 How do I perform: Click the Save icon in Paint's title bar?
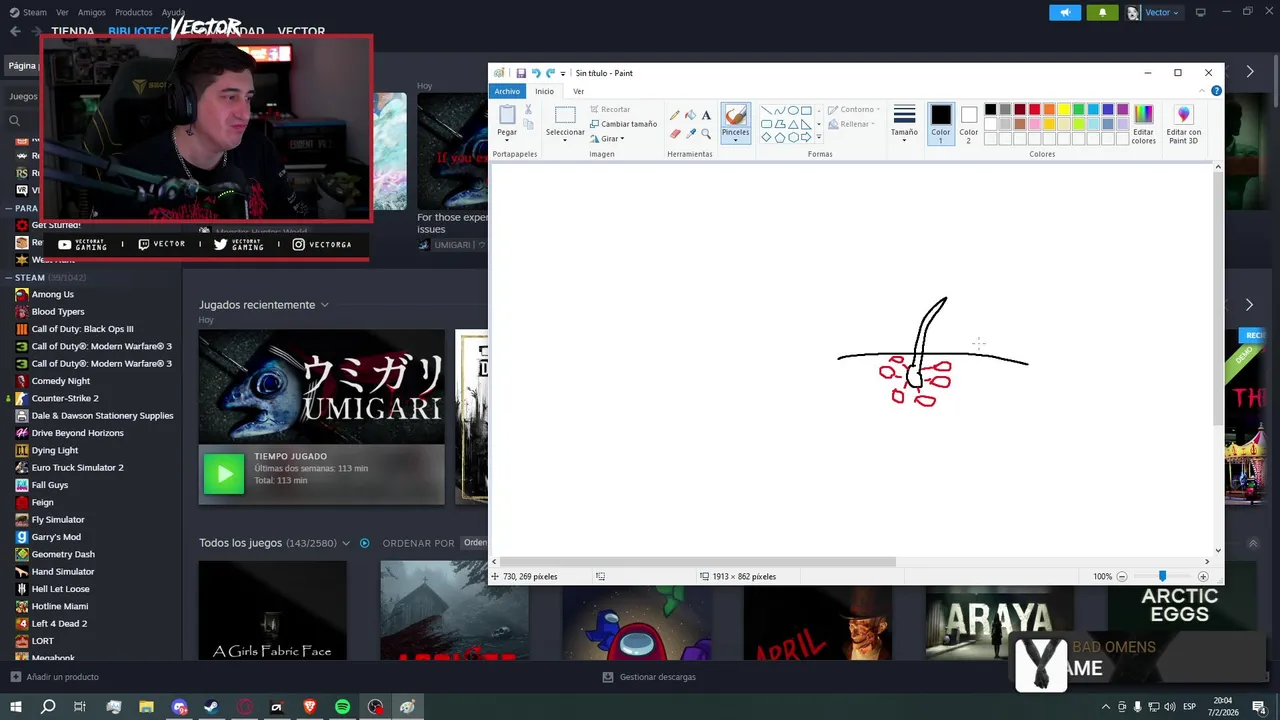[x=520, y=73]
